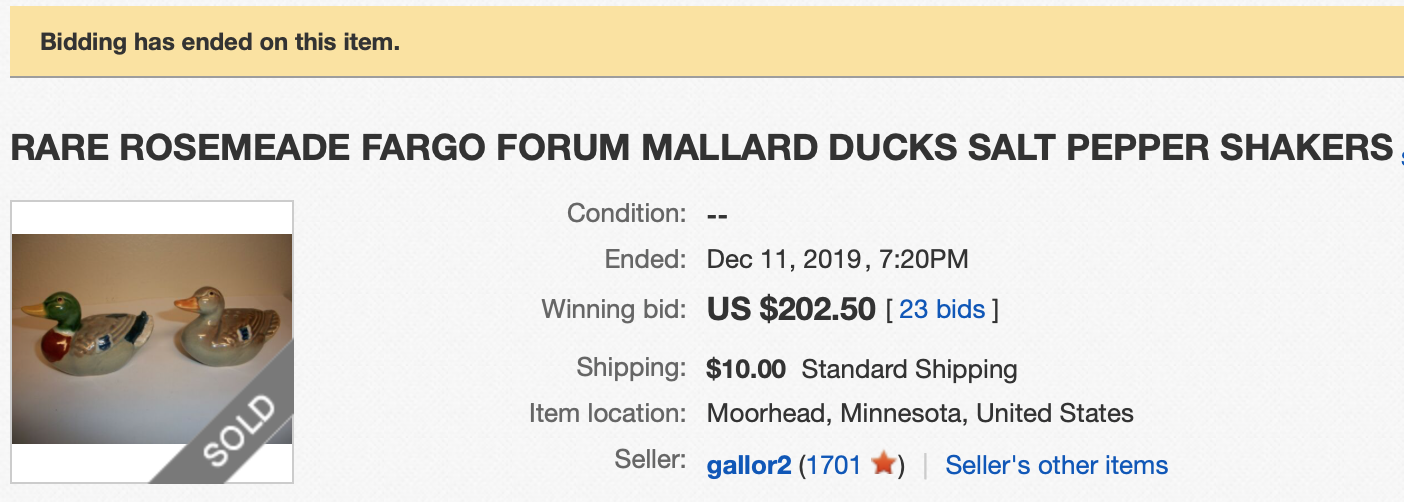The height and width of the screenshot is (502, 1404).
Task: Click the US $202.50 winning bid amount
Action: tap(791, 310)
